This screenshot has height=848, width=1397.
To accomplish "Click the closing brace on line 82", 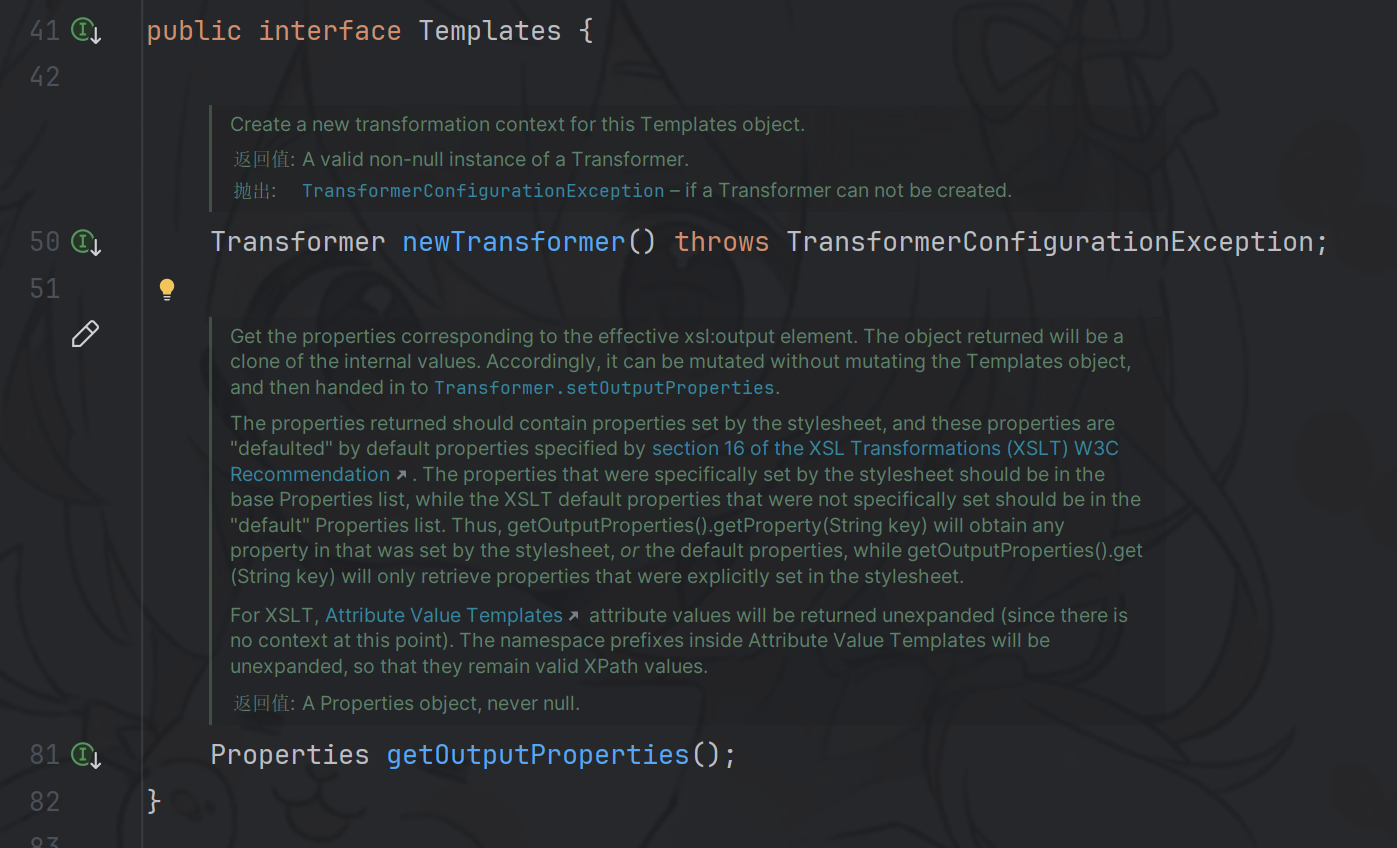I will 154,801.
